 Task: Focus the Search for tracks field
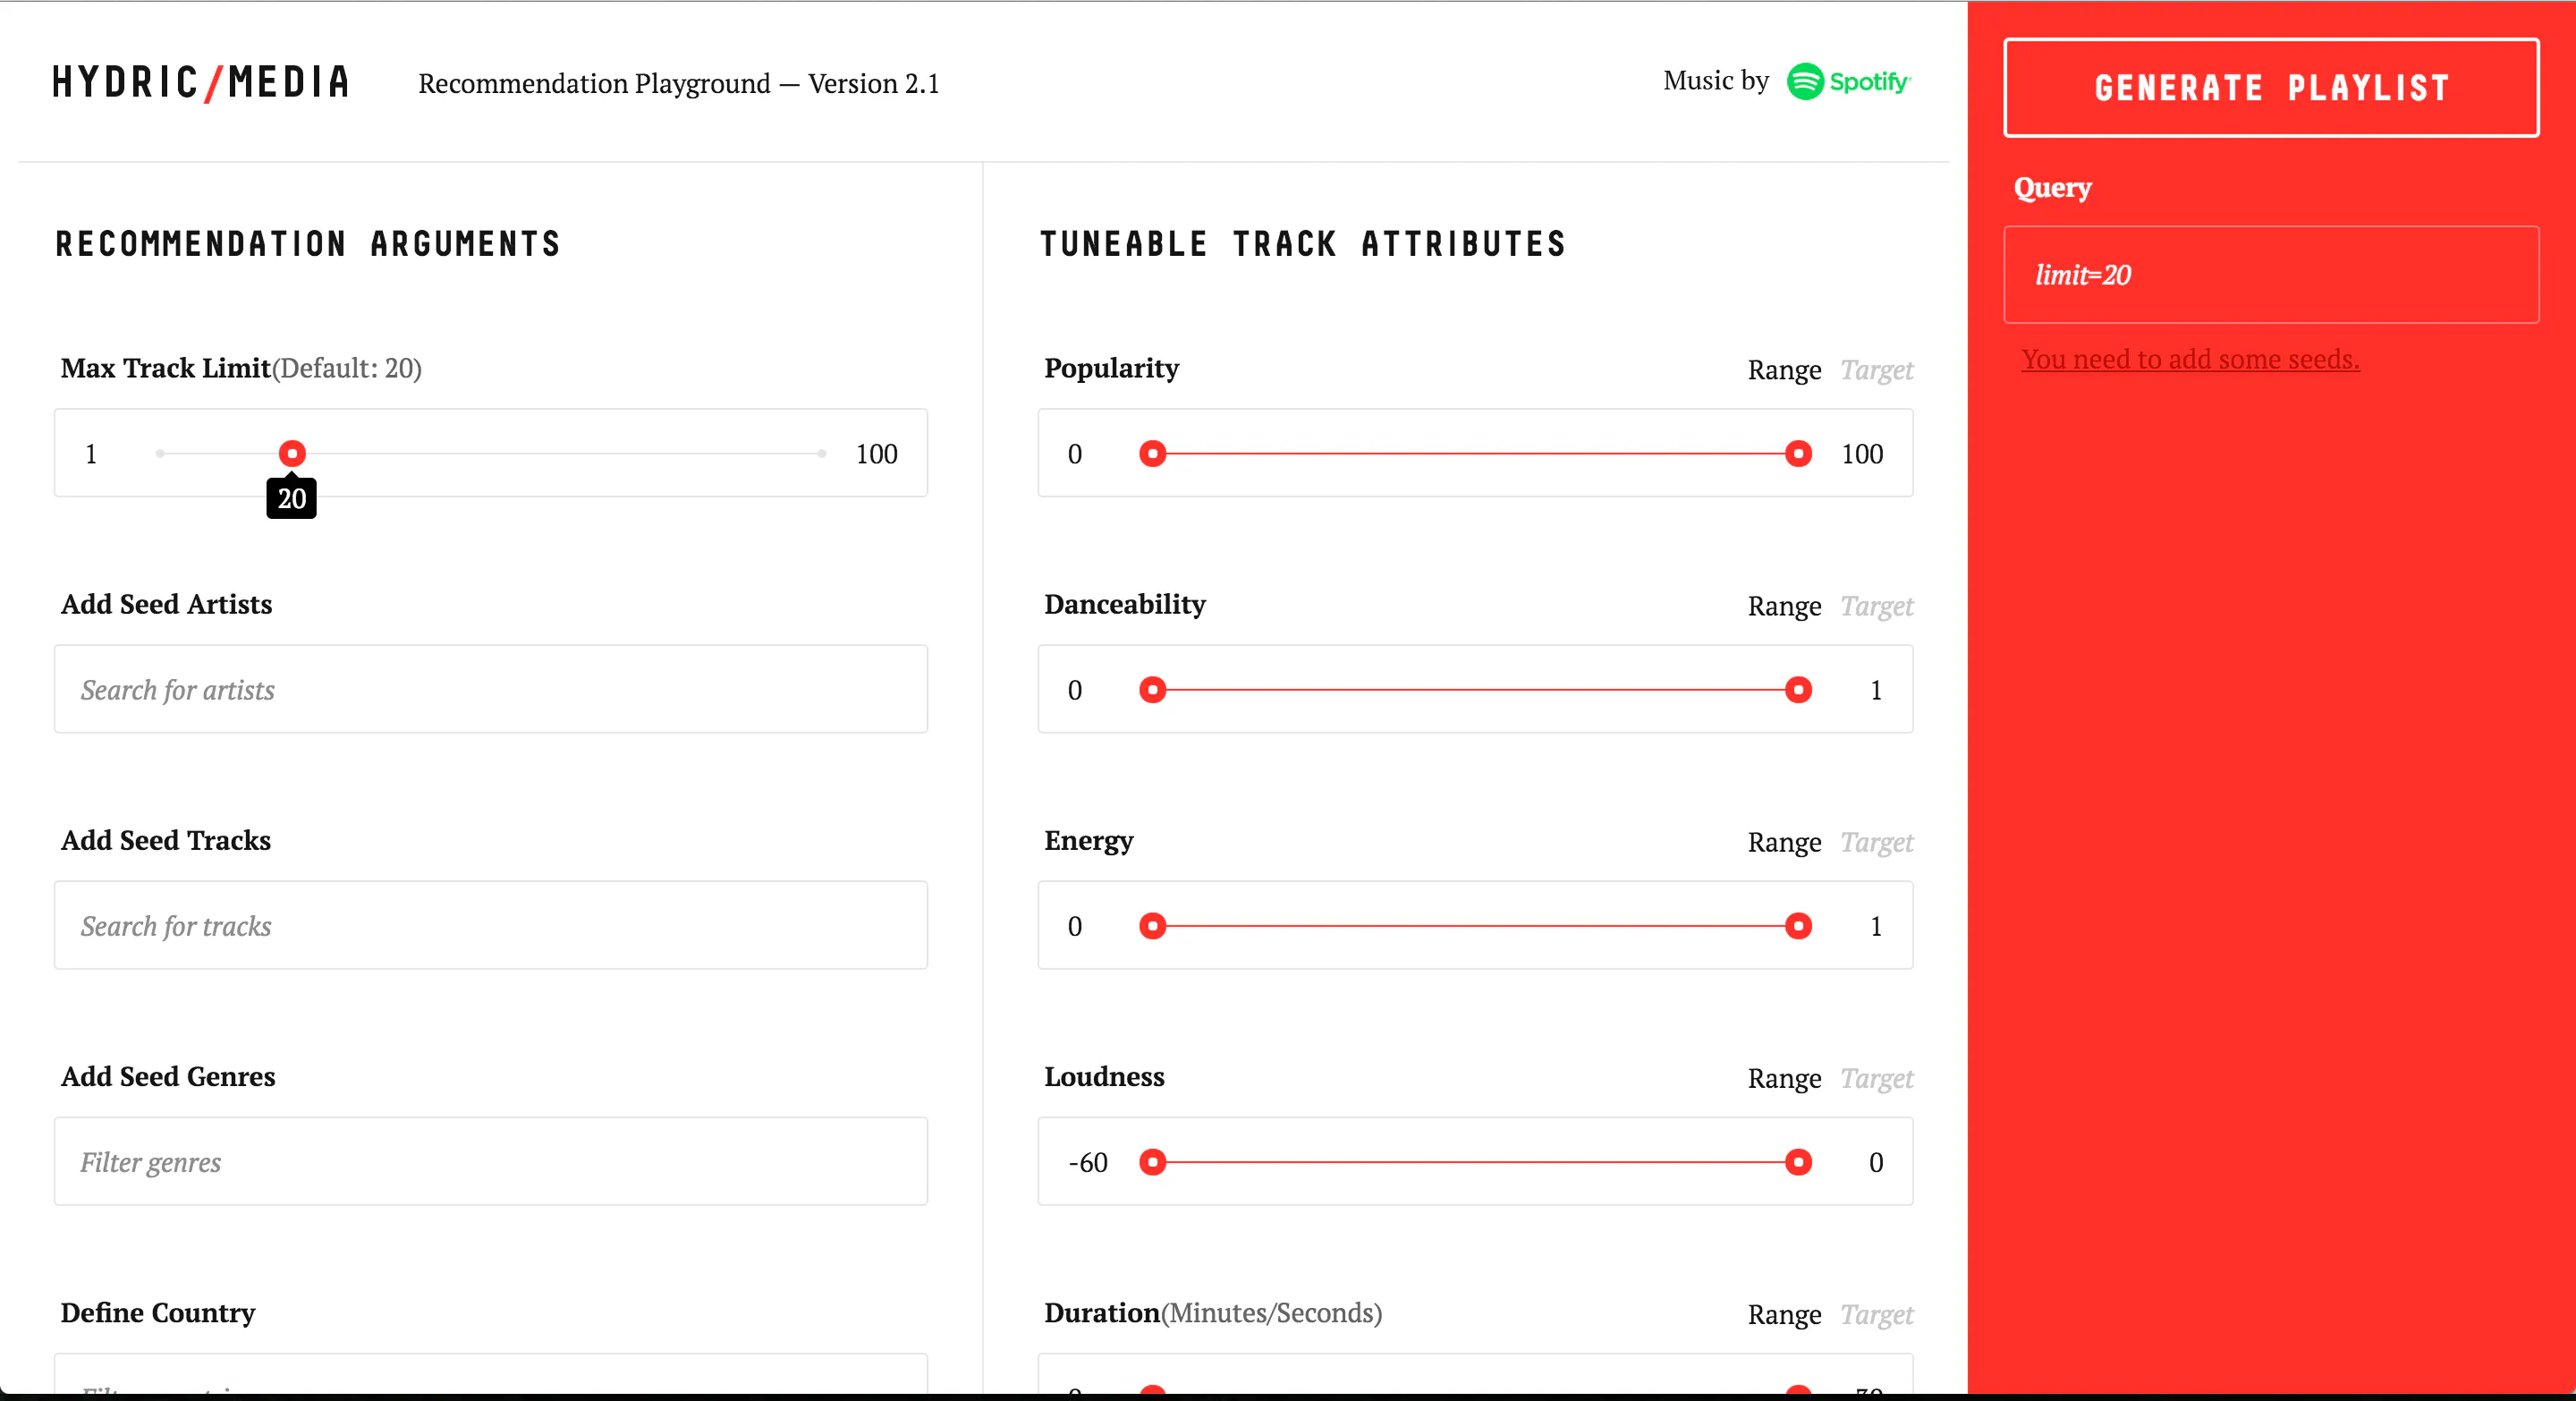pyautogui.click(x=491, y=925)
